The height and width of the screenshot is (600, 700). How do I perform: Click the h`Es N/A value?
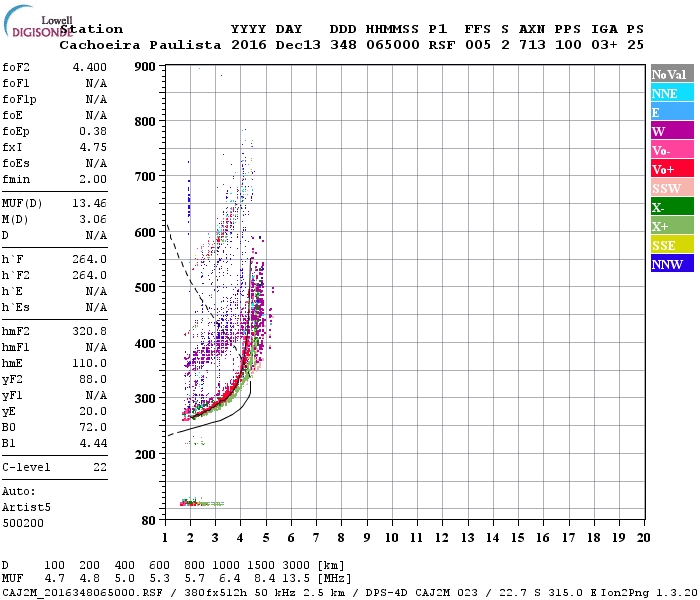tap(96, 308)
